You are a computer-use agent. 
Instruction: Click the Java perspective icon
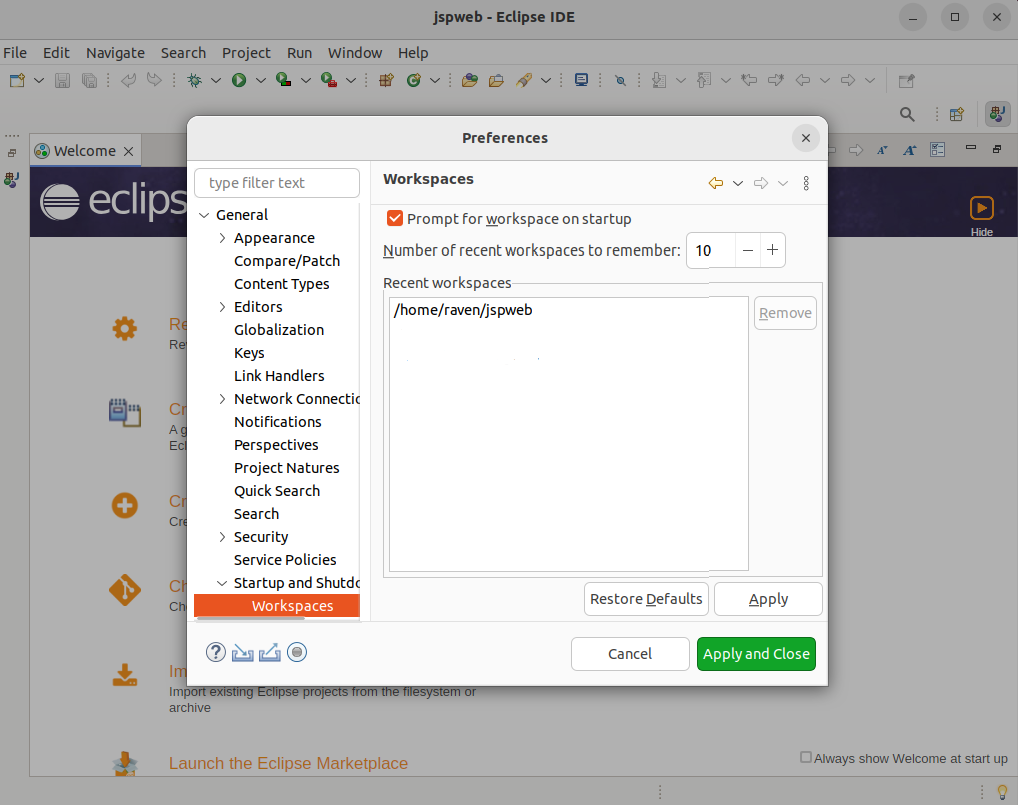[x=997, y=114]
